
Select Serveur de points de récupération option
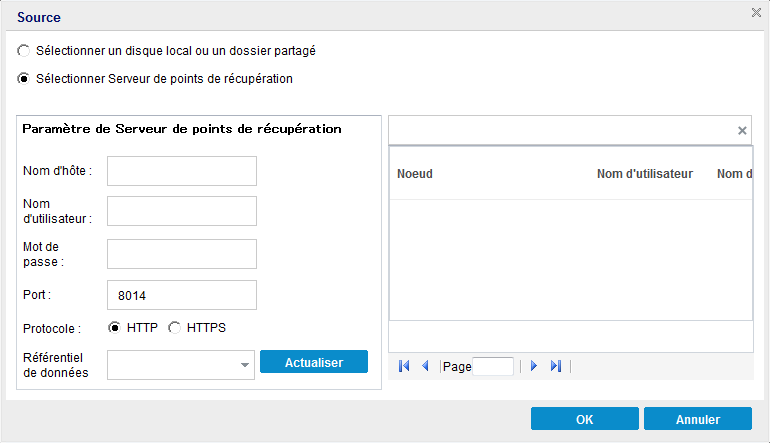click(24, 78)
